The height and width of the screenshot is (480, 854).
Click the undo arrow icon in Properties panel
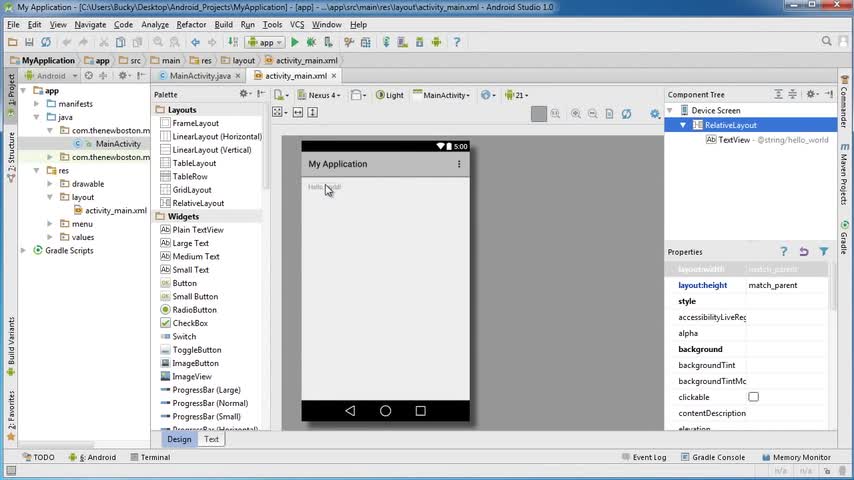pos(803,252)
